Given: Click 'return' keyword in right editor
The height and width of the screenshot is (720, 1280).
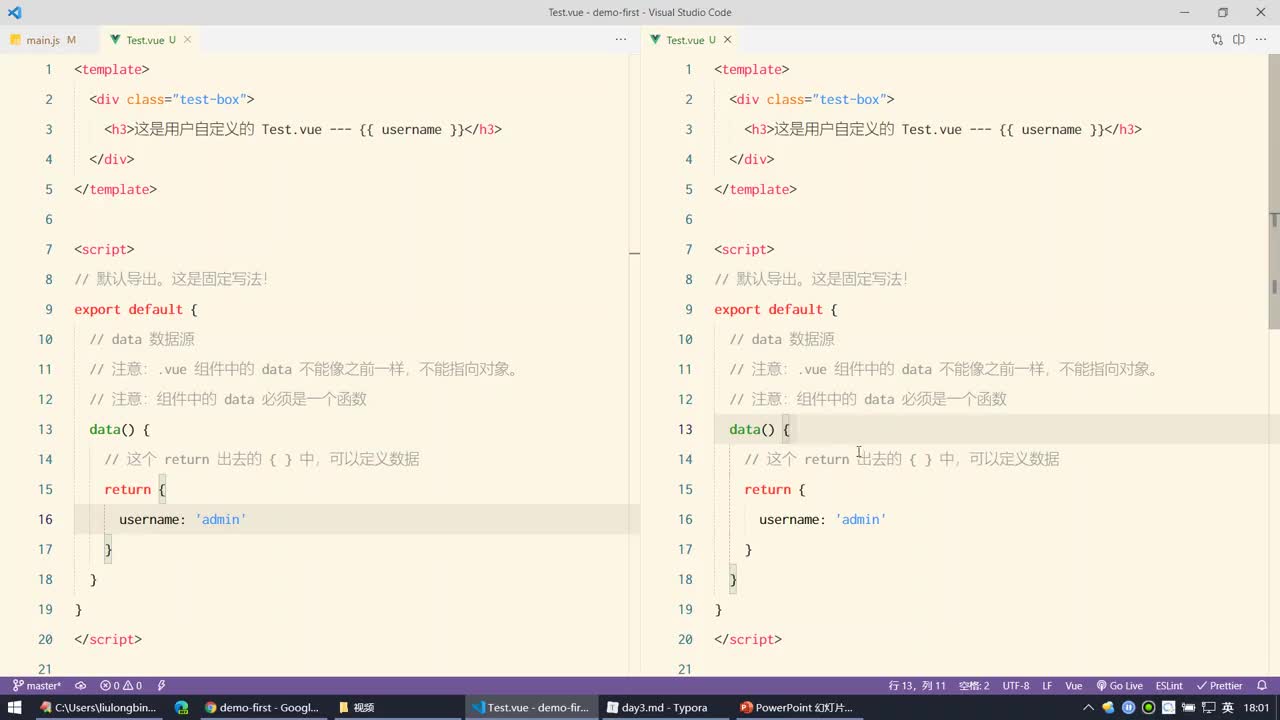Looking at the screenshot, I should 767,489.
